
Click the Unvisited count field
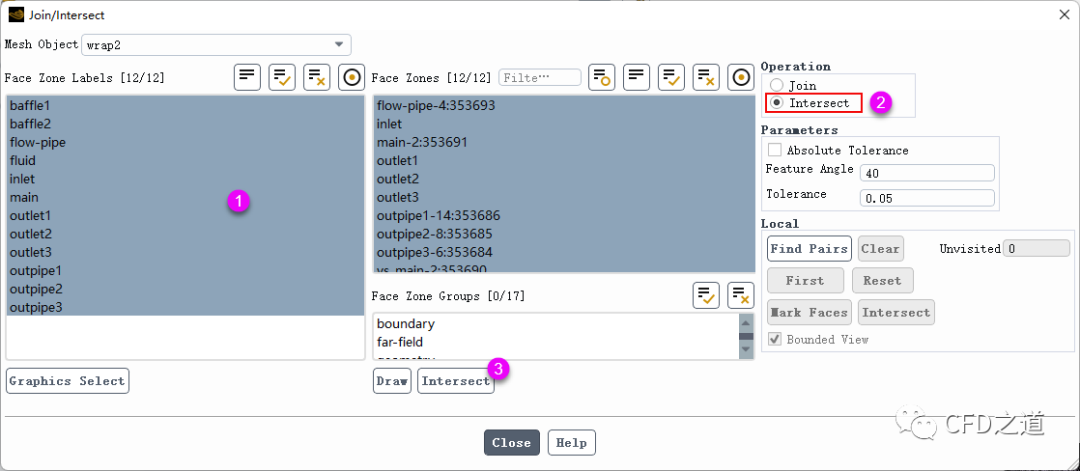tap(1036, 248)
